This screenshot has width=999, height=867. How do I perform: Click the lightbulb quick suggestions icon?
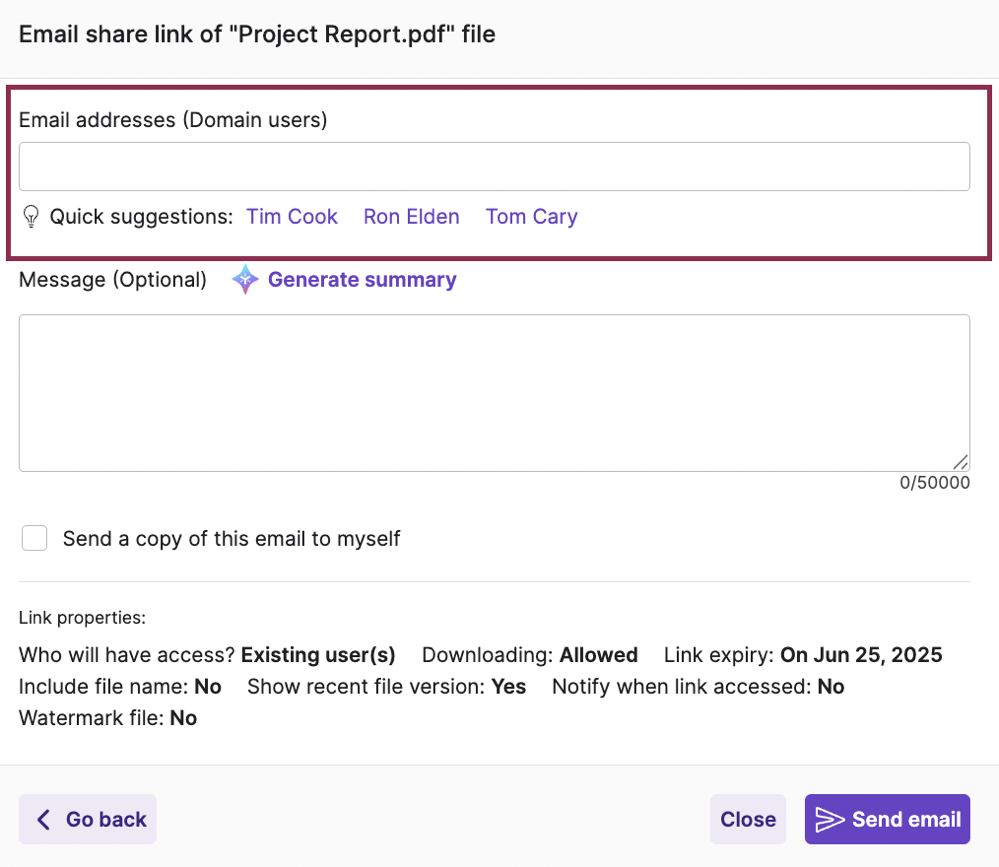pos(31,216)
